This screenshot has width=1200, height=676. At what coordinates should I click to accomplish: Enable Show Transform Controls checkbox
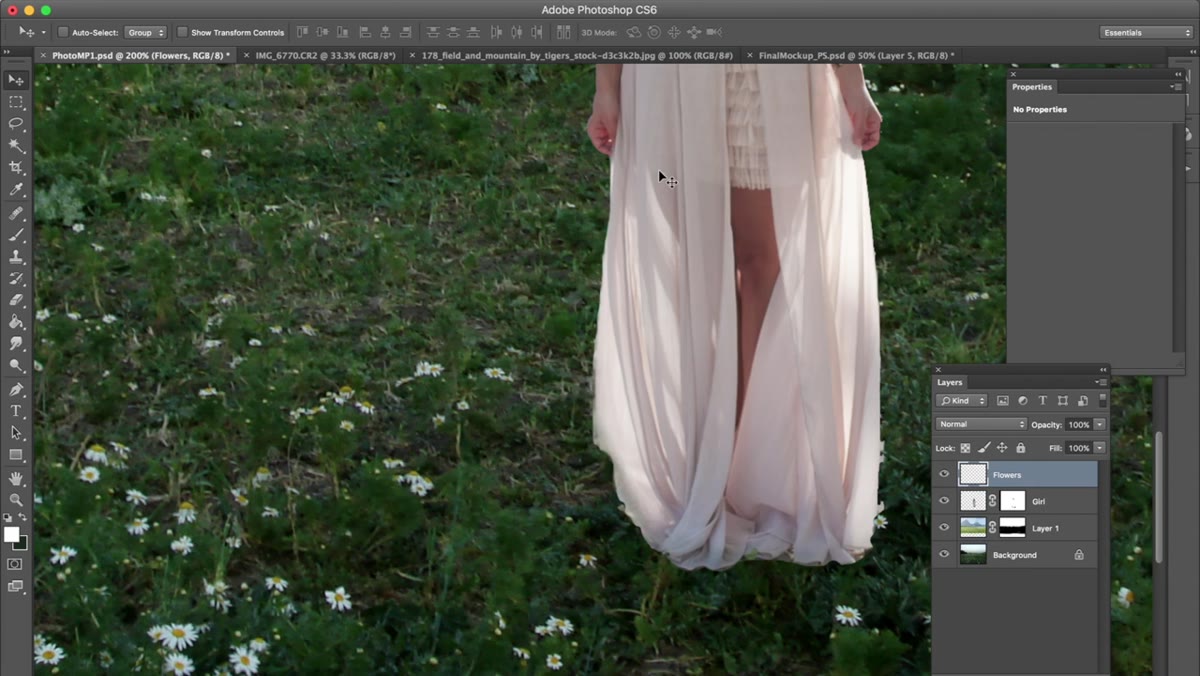click(182, 32)
